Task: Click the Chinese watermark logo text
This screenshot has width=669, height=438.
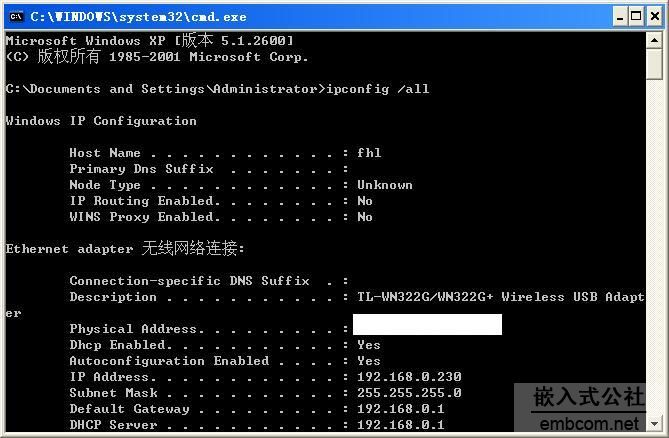Action: (589, 396)
